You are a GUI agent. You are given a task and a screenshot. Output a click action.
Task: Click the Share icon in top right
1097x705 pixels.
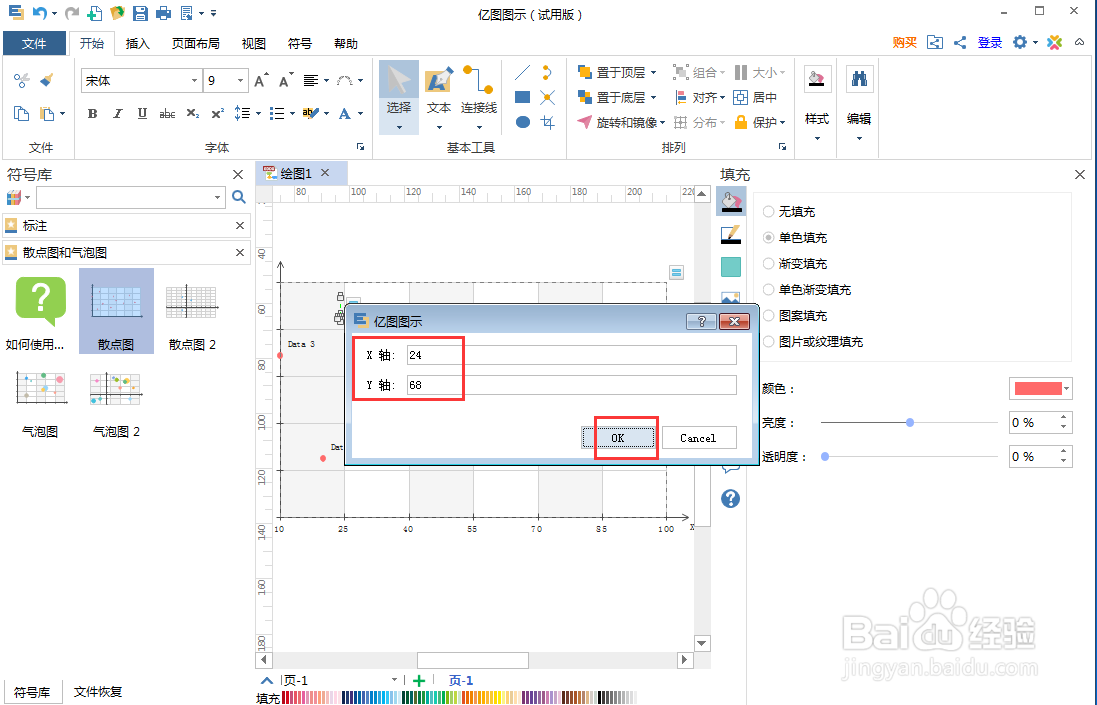(x=960, y=43)
